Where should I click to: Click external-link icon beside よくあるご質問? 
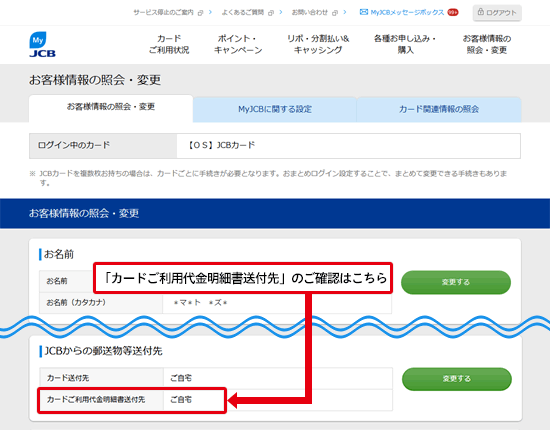(271, 13)
